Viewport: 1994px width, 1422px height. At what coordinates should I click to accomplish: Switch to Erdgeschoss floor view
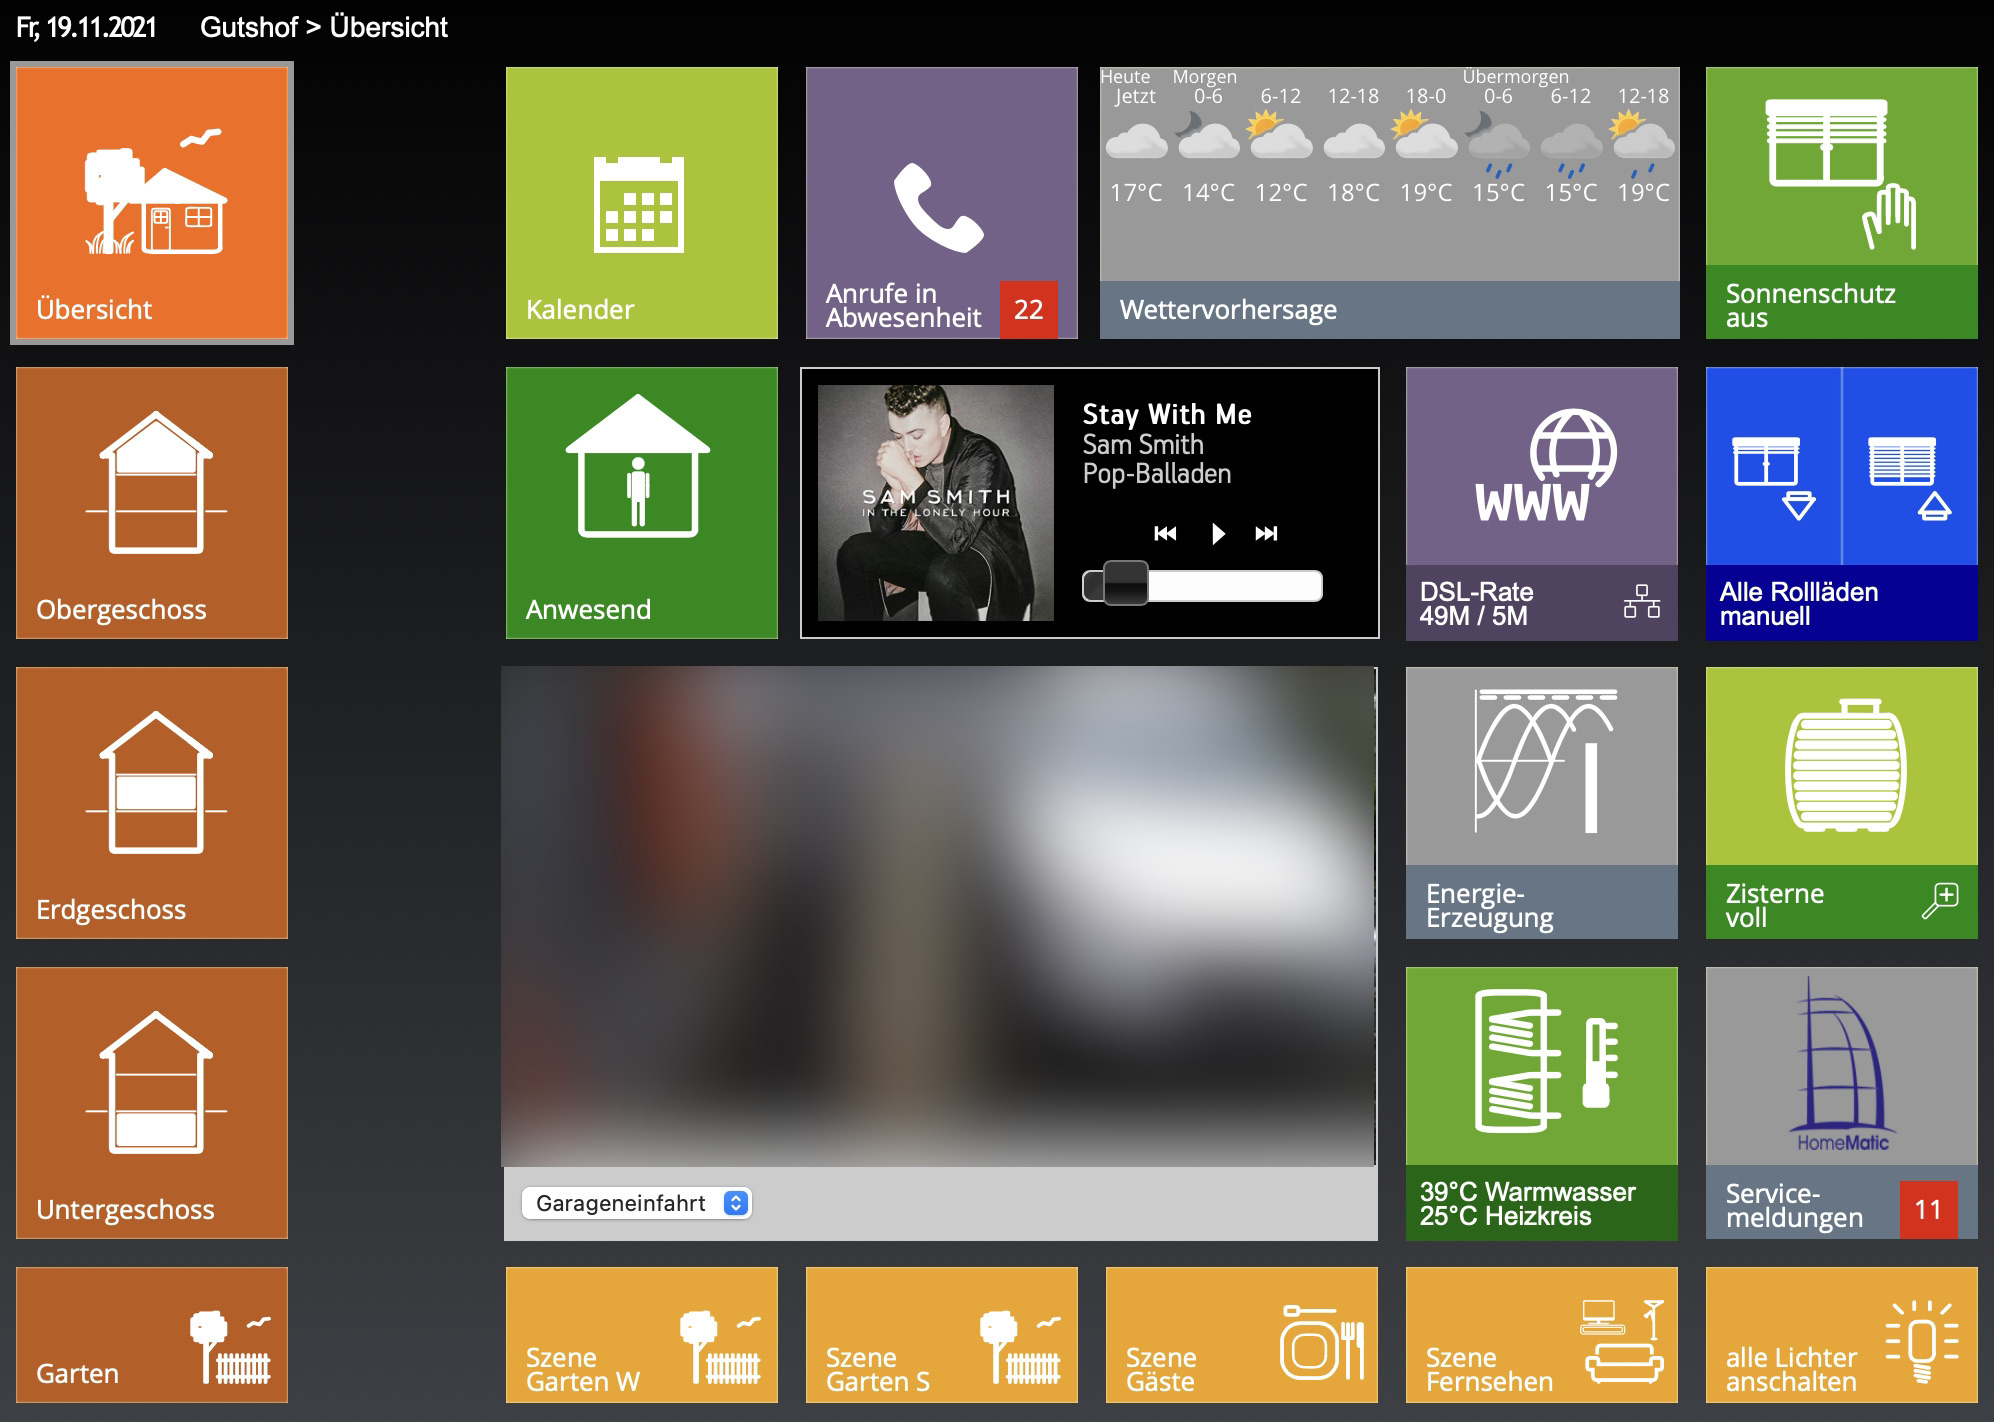click(152, 803)
